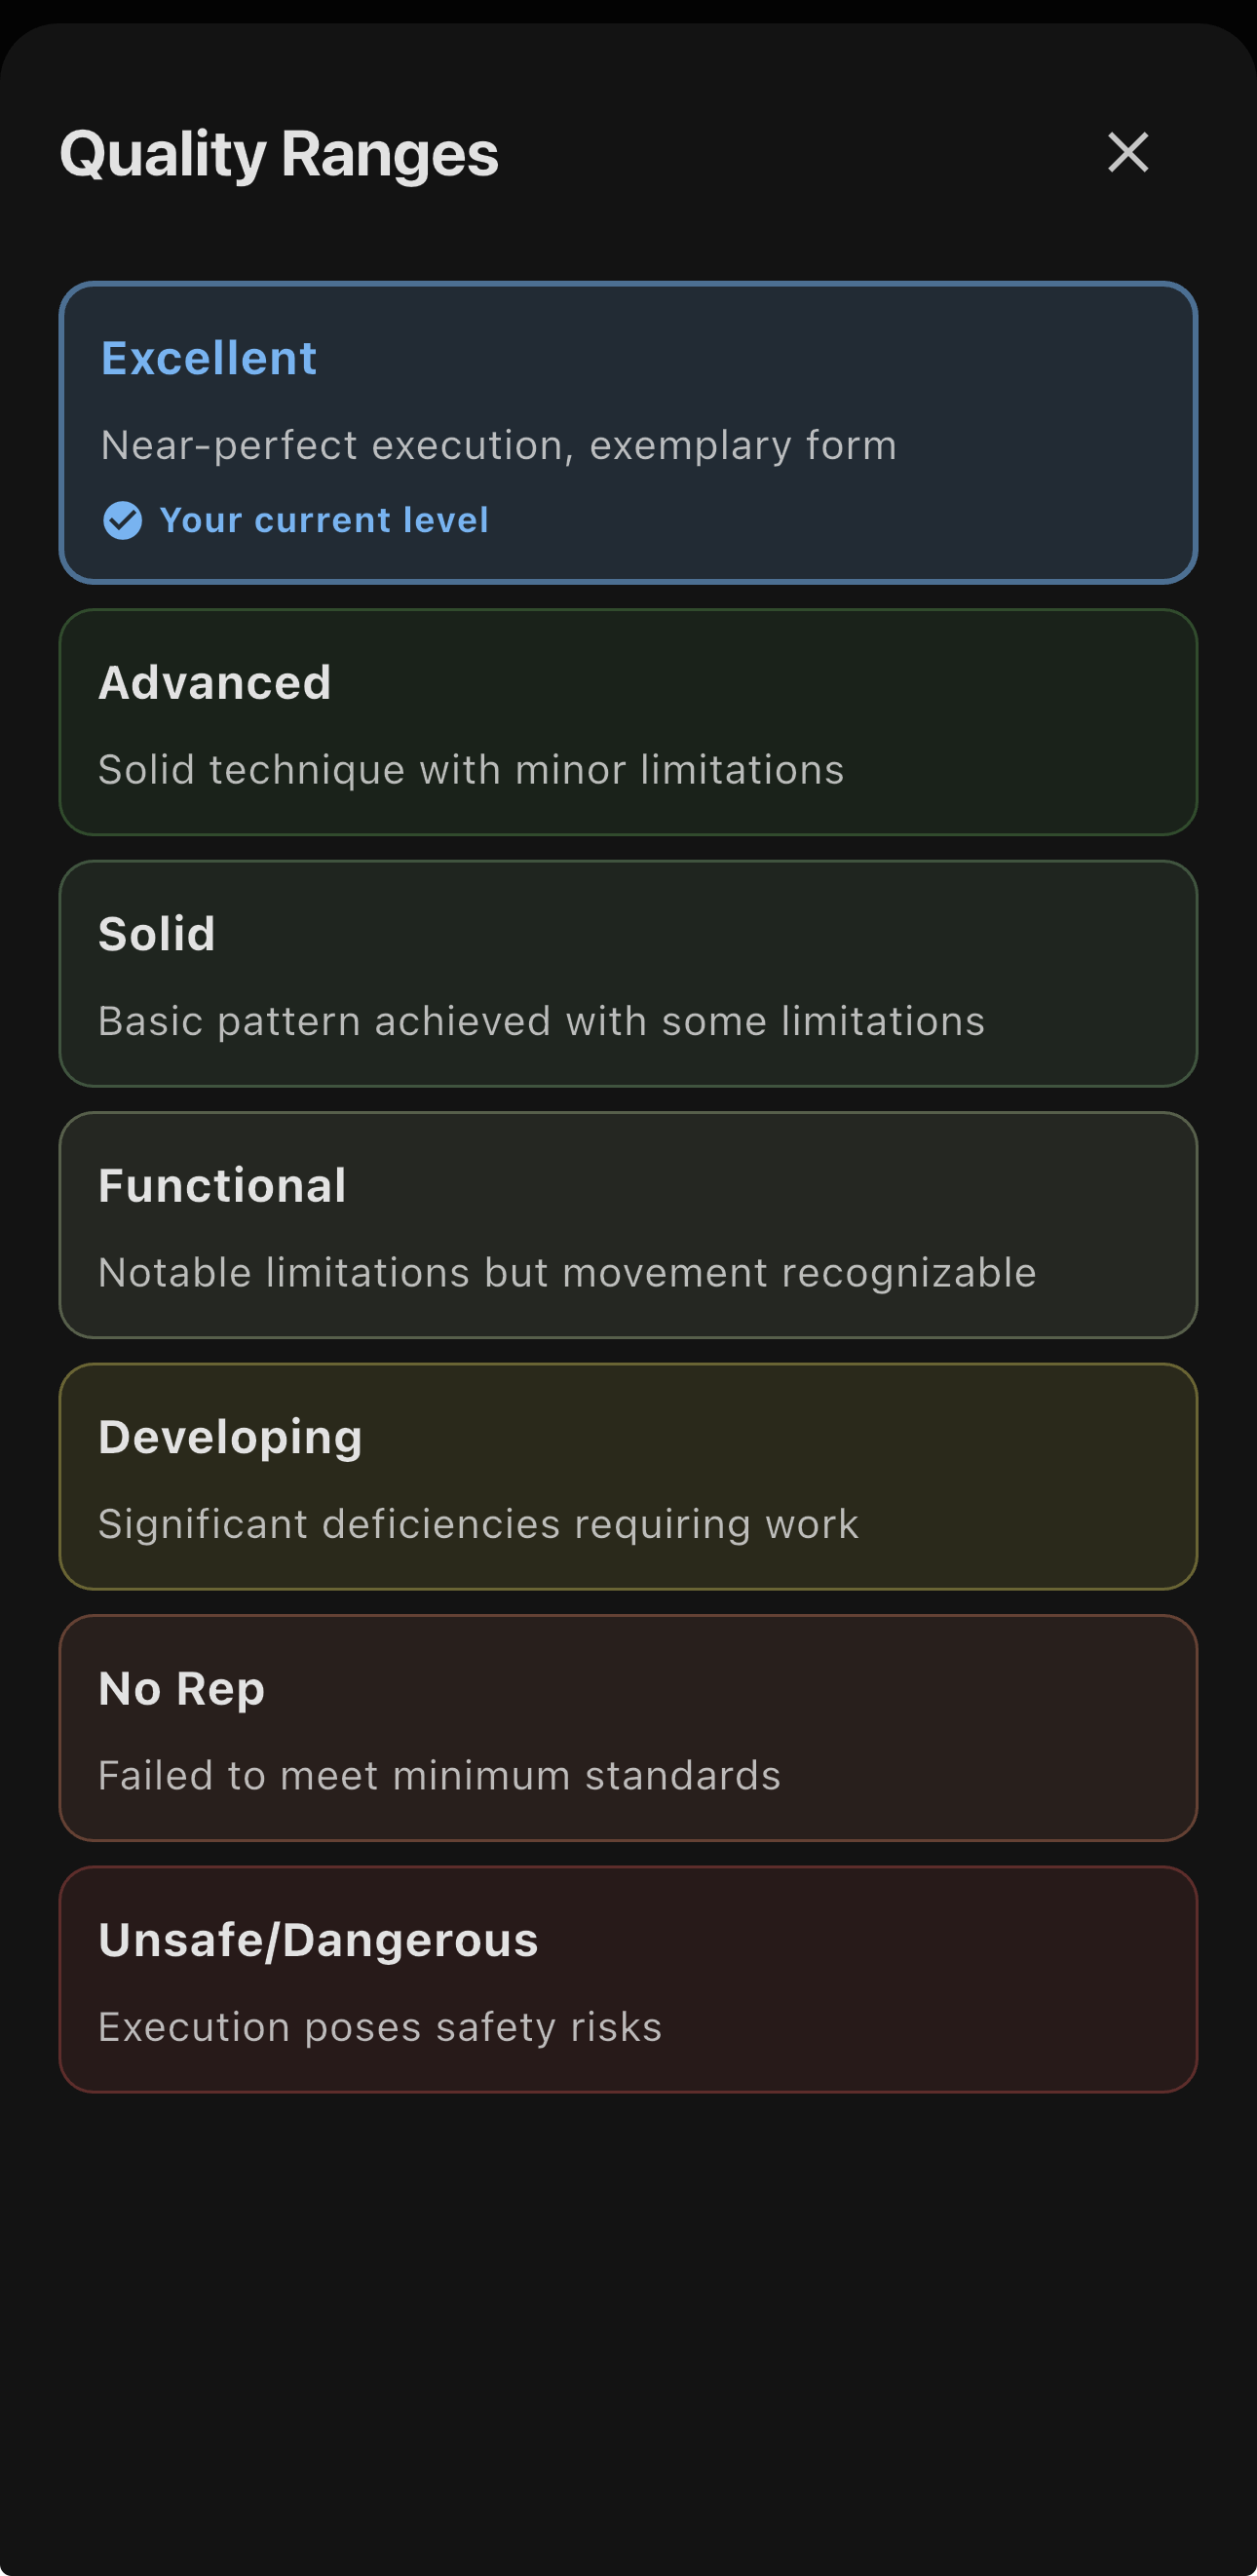Select the Developing quality range title
This screenshot has width=1257, height=2576.
tap(230, 1437)
